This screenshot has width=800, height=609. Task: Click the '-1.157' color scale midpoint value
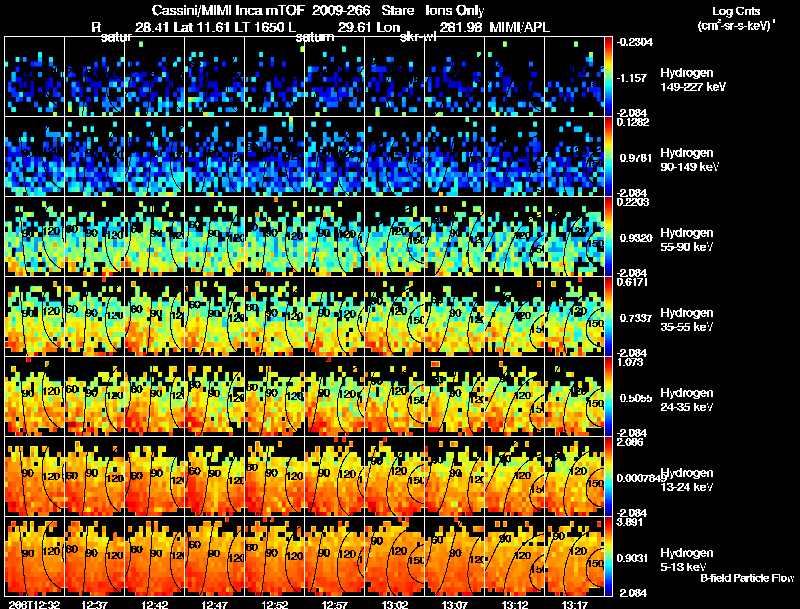coord(632,78)
